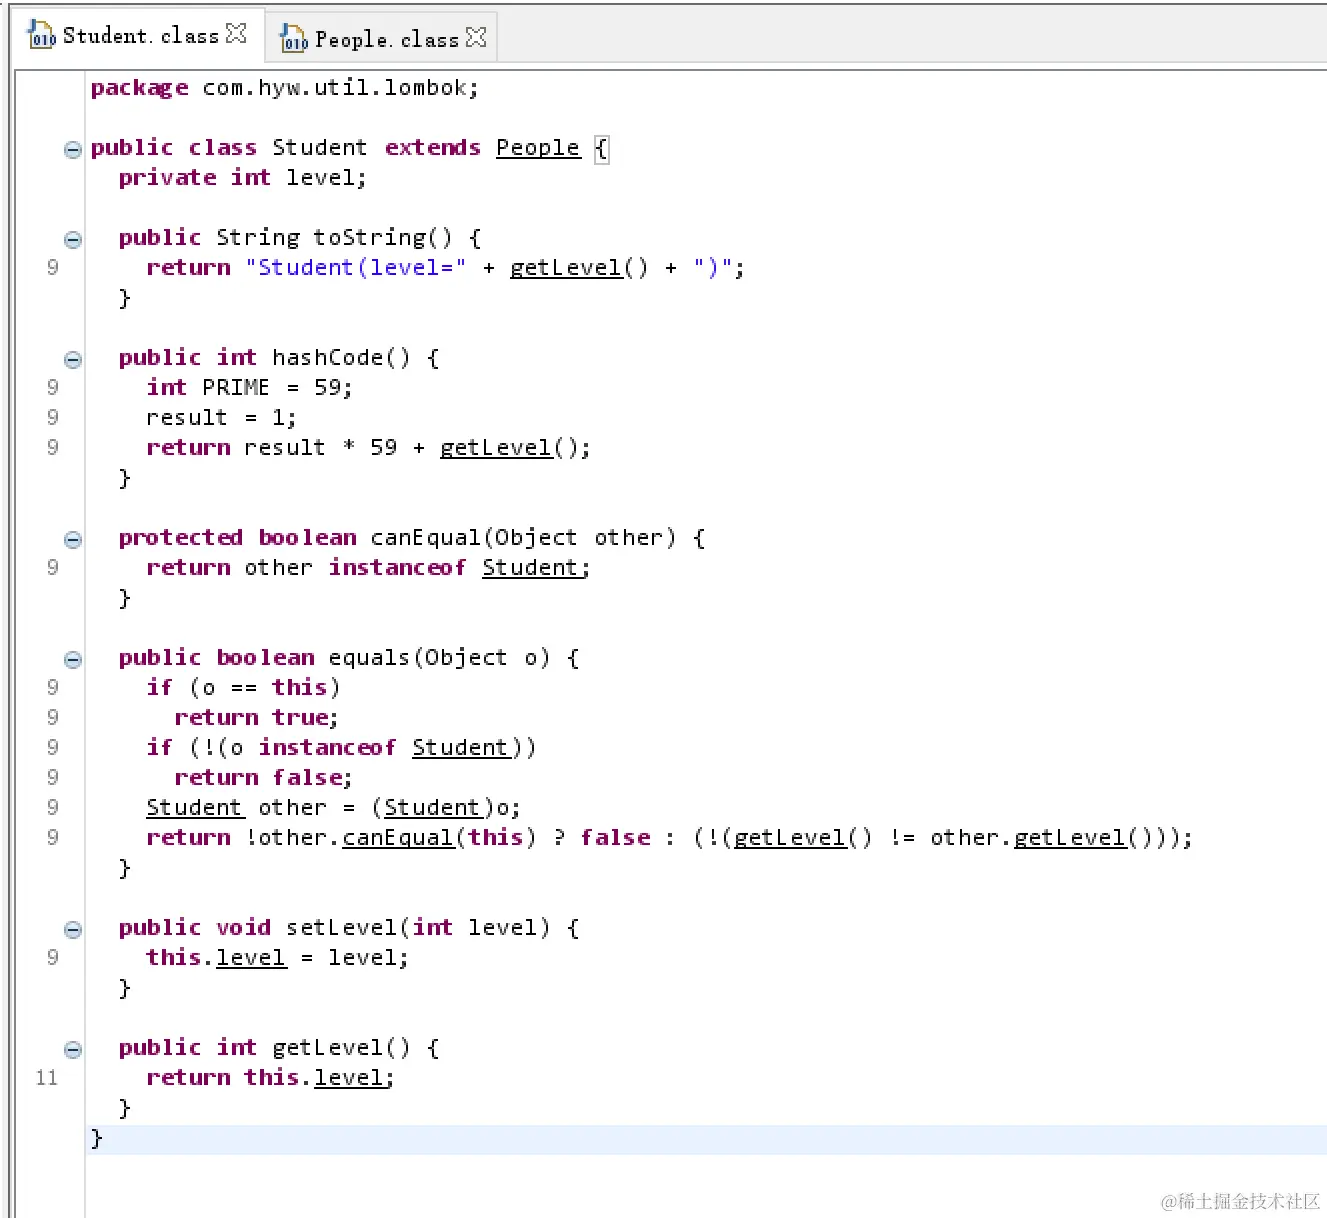Click getLevel() call in toString return
The height and width of the screenshot is (1218, 1327).
(566, 268)
